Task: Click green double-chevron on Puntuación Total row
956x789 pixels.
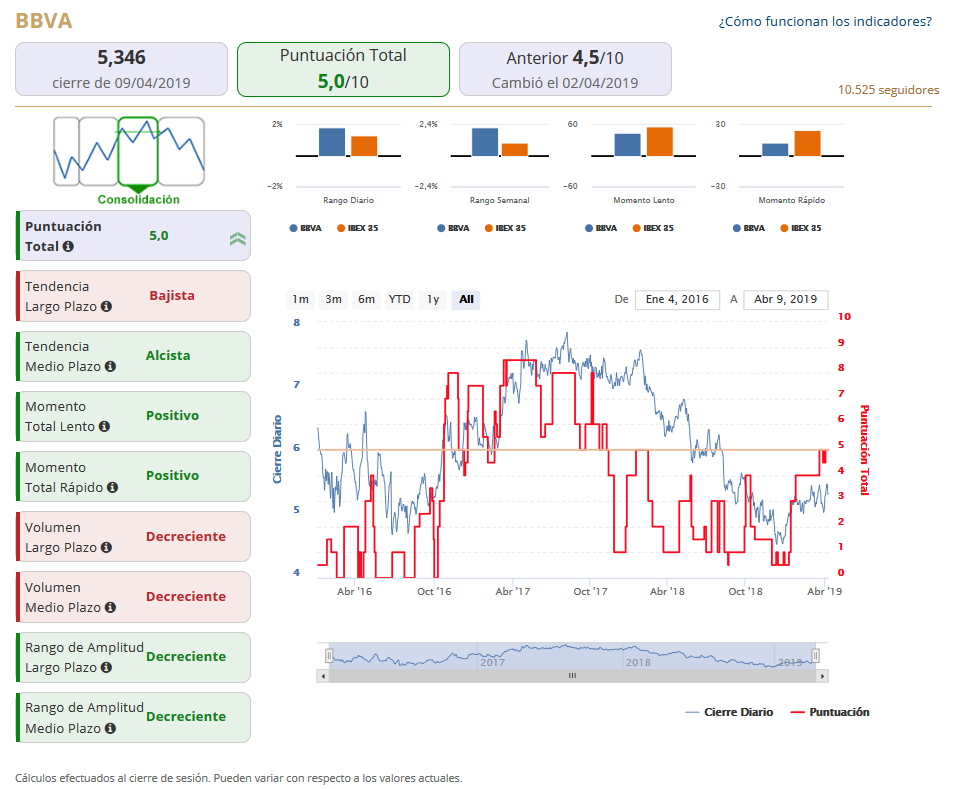Action: pyautogui.click(x=238, y=239)
